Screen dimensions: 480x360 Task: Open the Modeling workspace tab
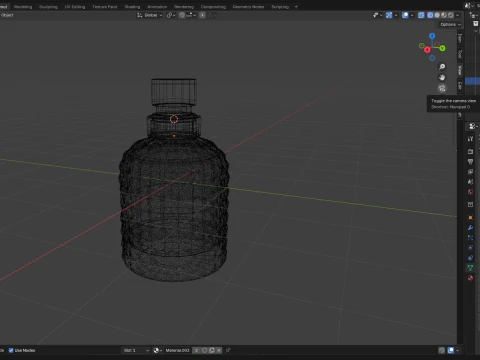23,7
